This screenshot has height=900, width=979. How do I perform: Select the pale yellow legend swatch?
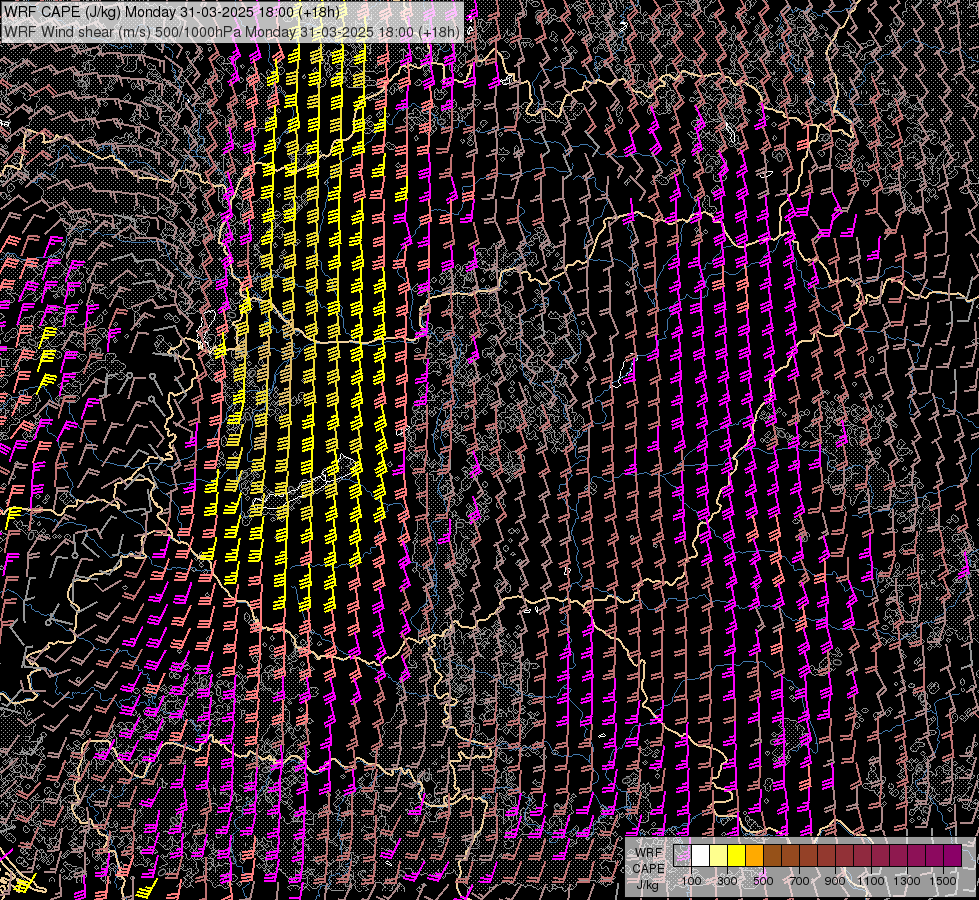(x=719, y=855)
